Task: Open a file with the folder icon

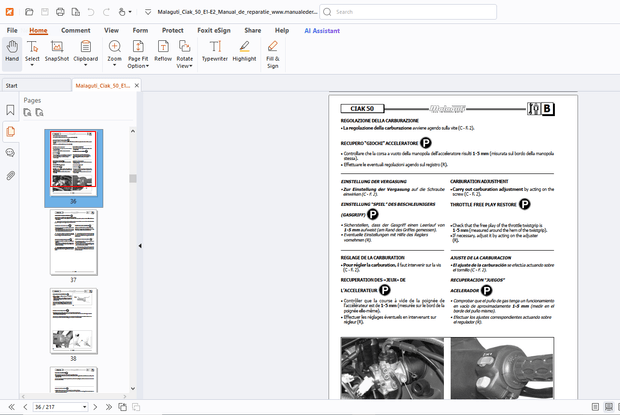Action: pos(29,12)
